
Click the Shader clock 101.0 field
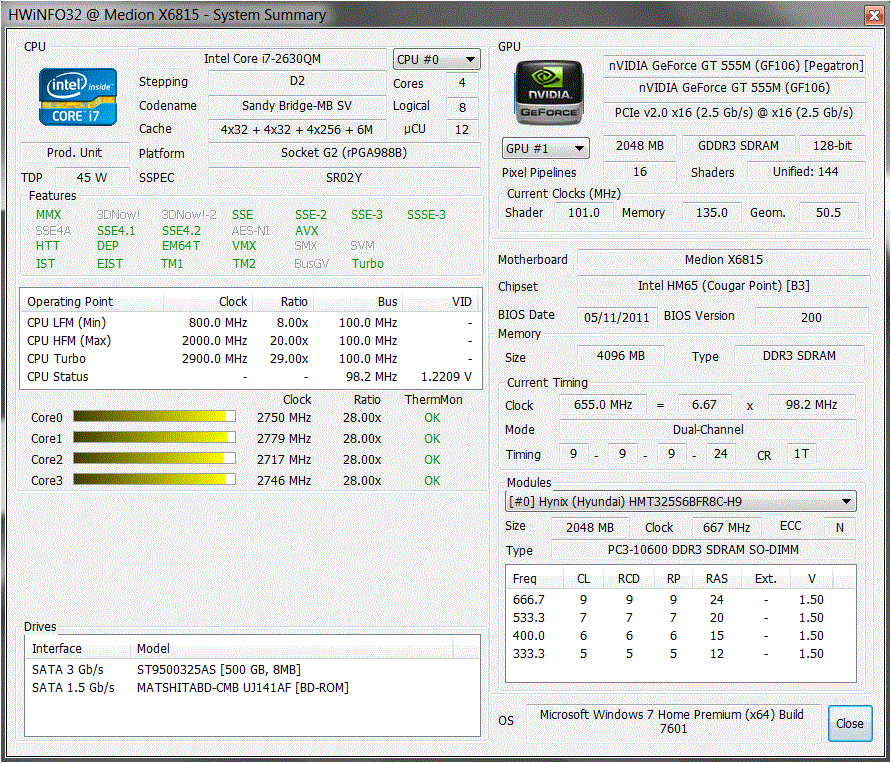click(x=584, y=212)
